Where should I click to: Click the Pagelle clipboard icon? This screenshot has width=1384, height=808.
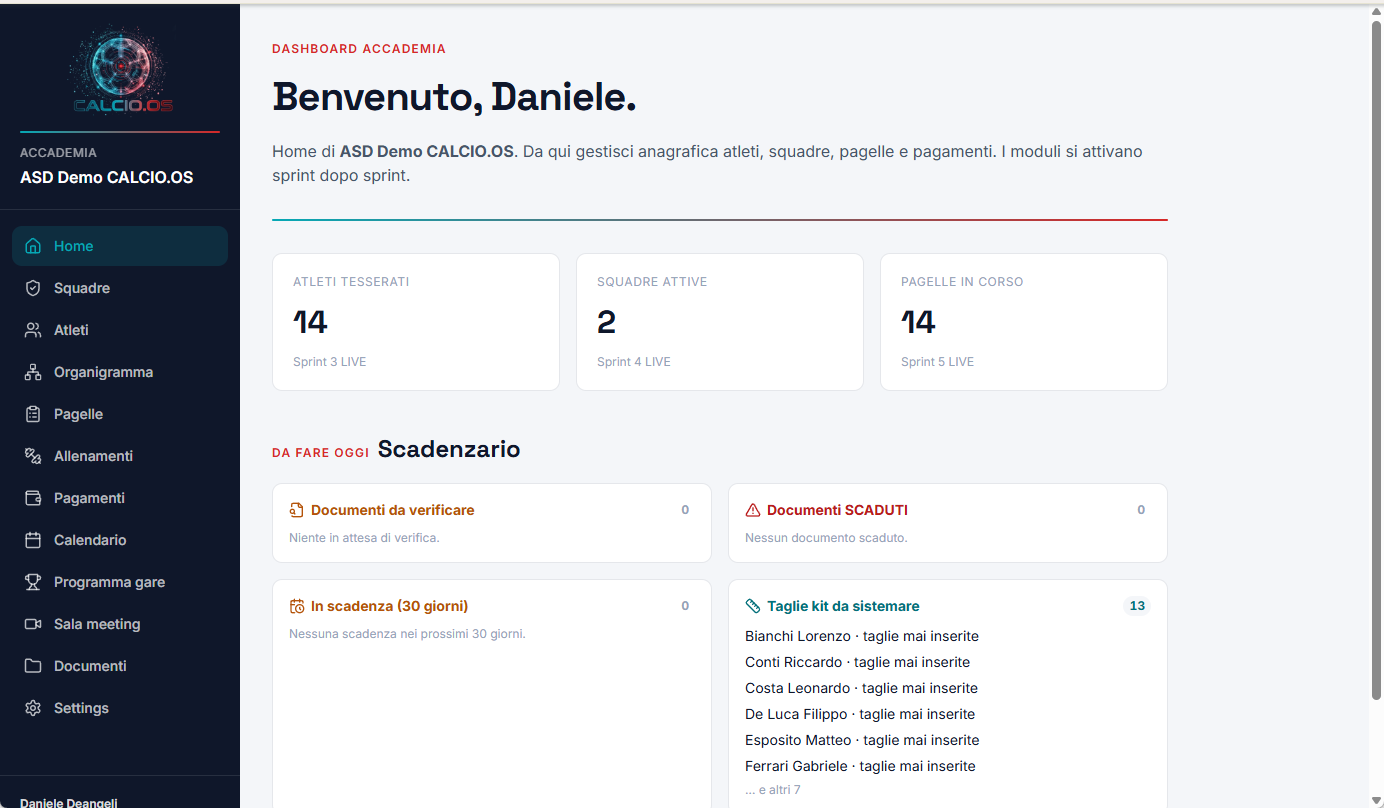click(x=33, y=414)
